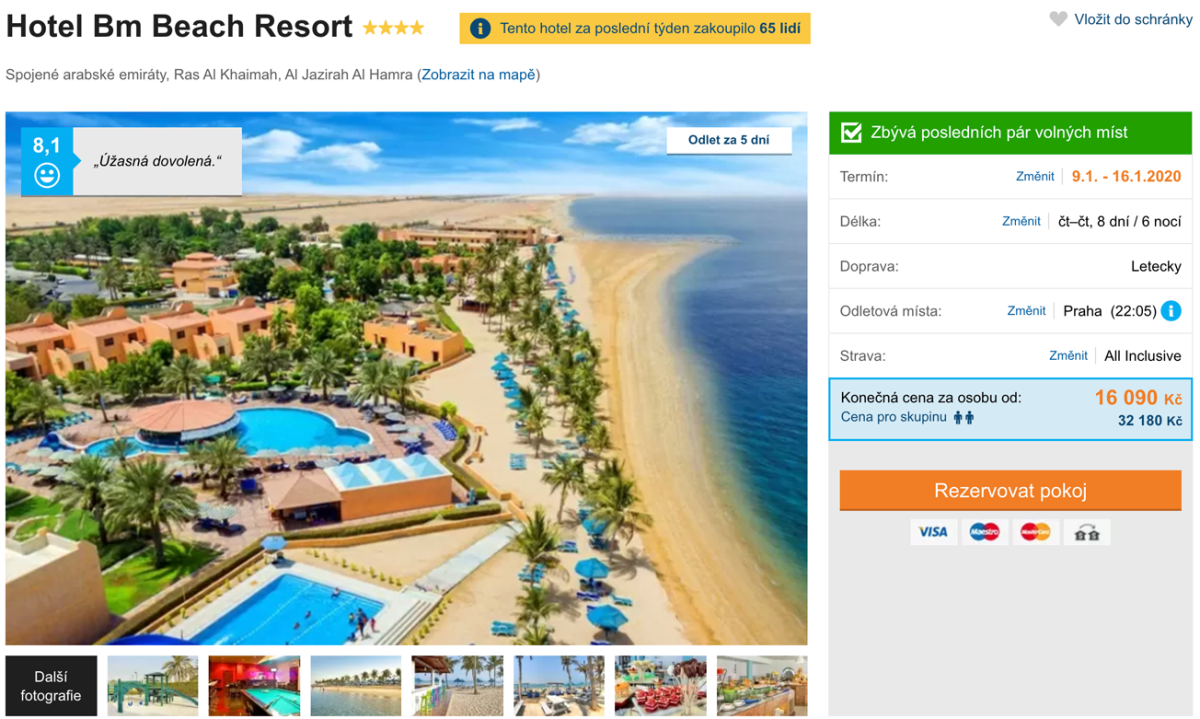Change the Odletová místa departure
Image resolution: width=1200 pixels, height=719 pixels.
point(1026,311)
